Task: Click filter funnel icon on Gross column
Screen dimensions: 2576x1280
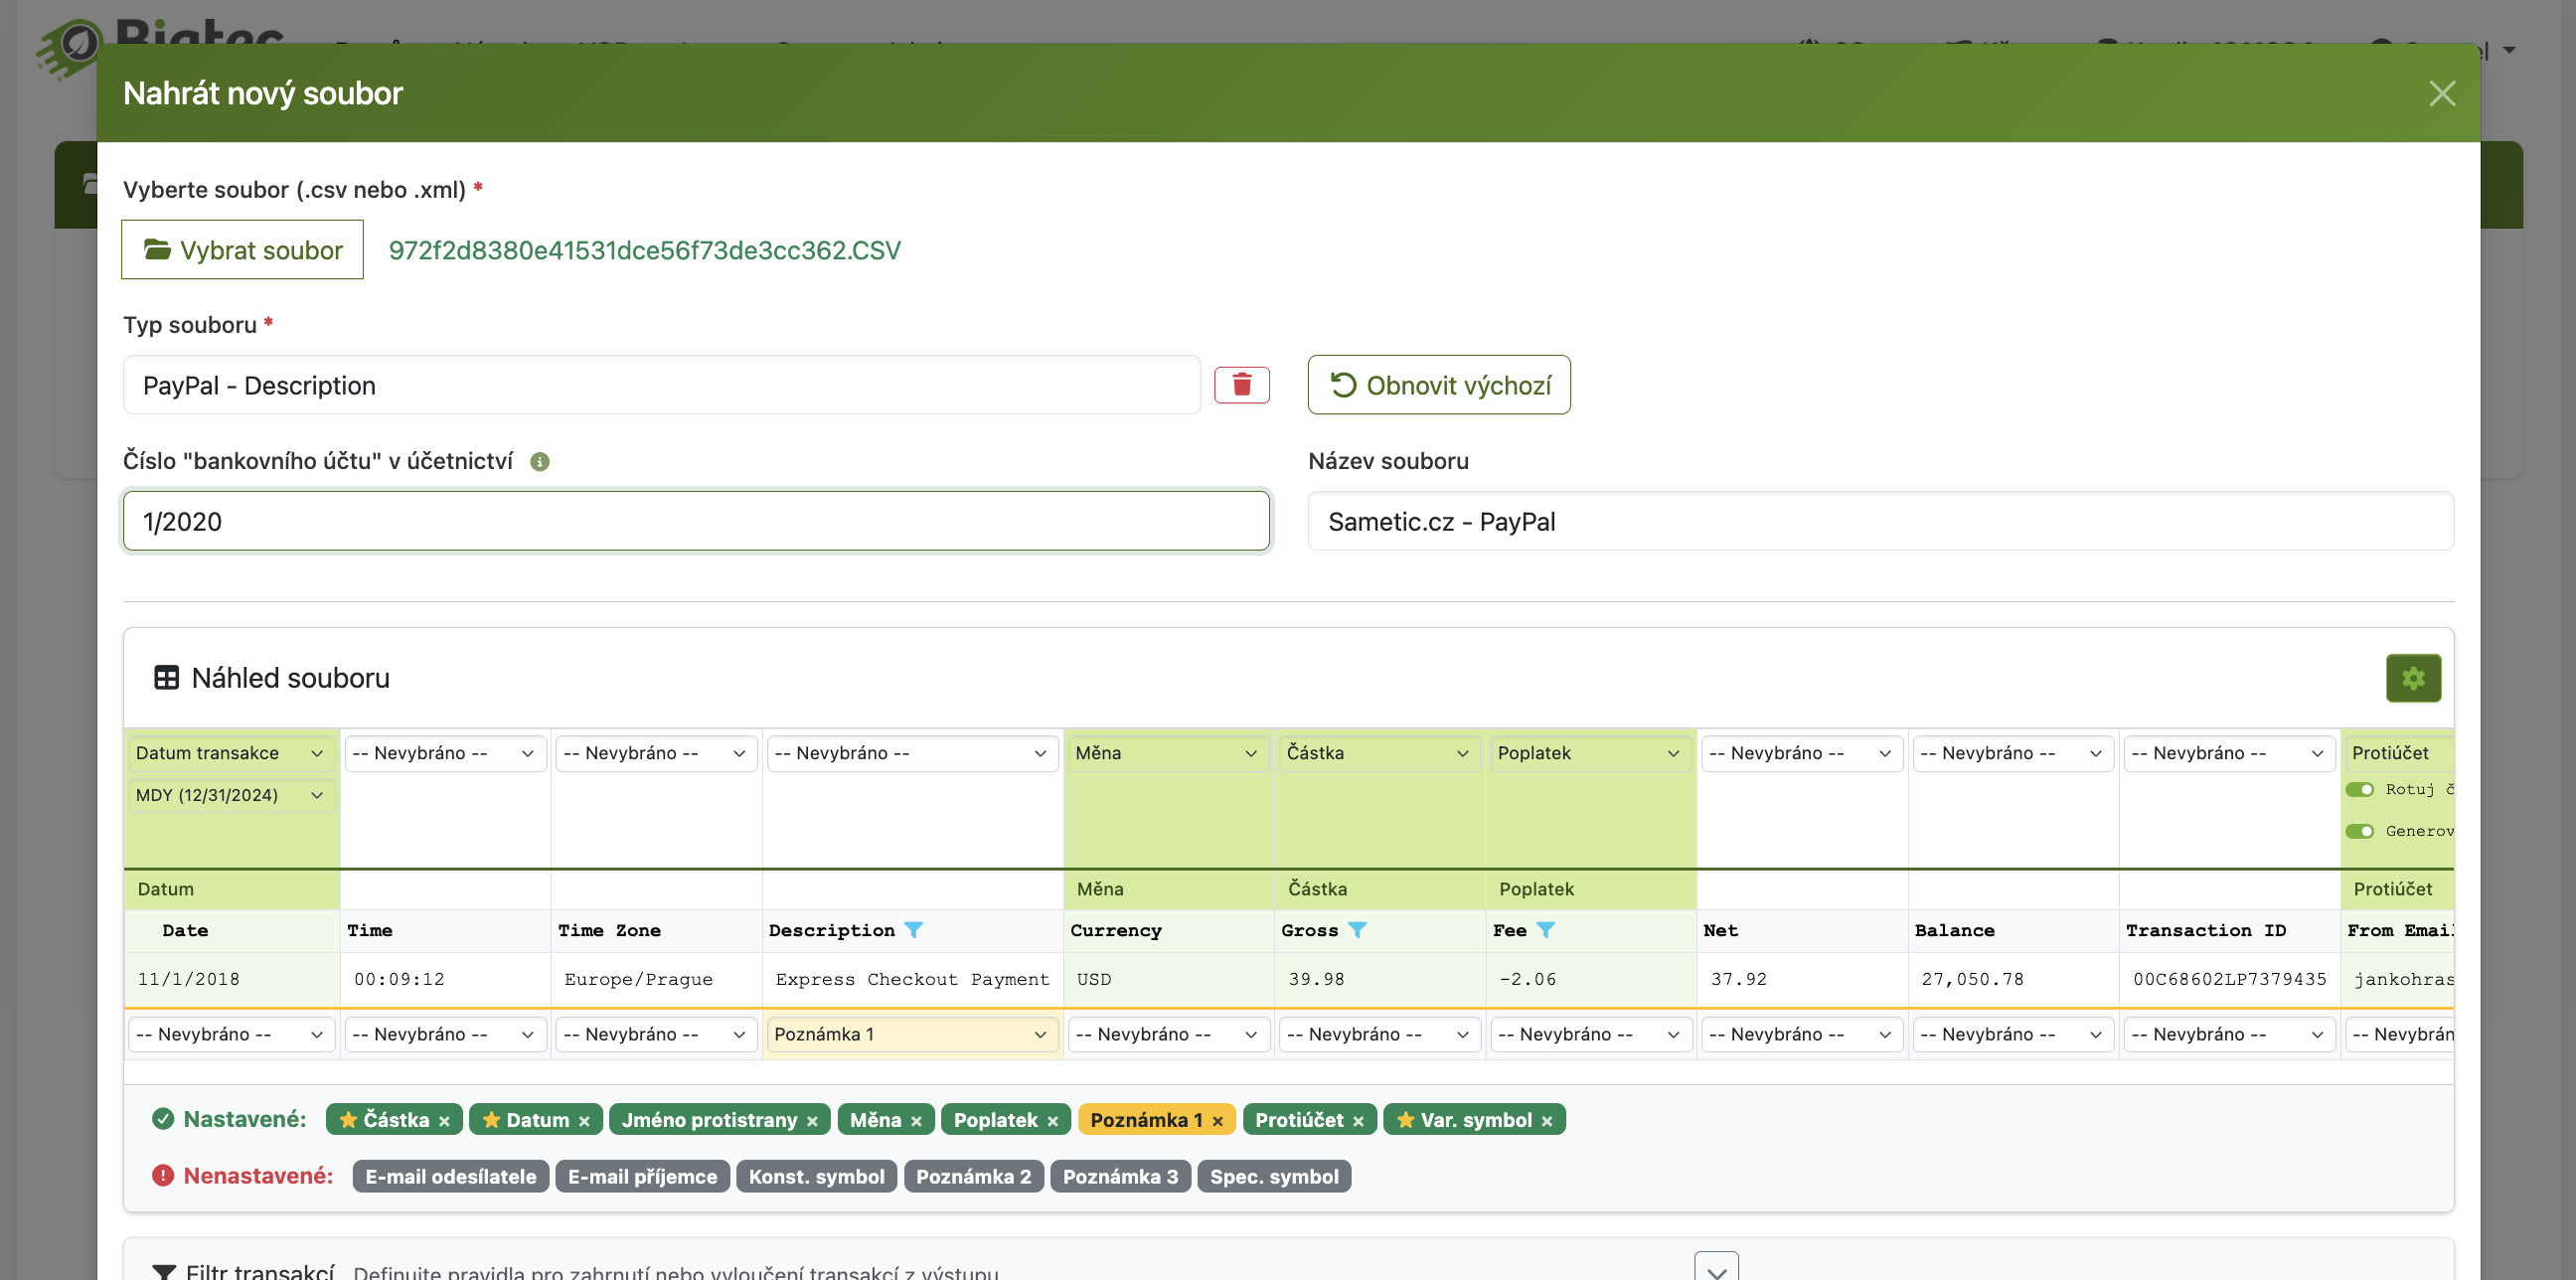Action: [x=1356, y=930]
